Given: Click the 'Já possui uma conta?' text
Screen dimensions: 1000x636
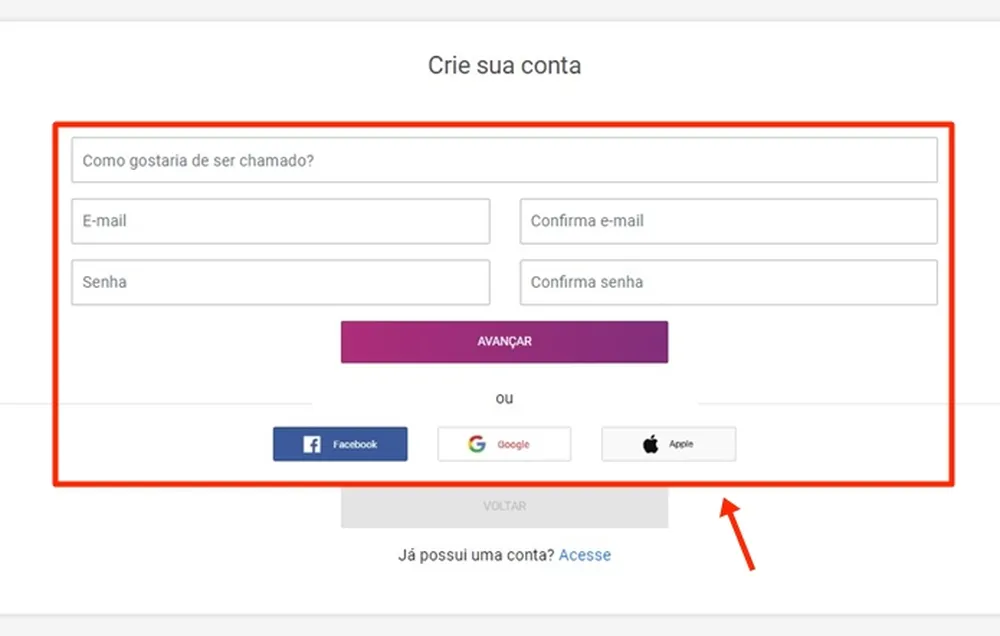Looking at the screenshot, I should tap(476, 555).
